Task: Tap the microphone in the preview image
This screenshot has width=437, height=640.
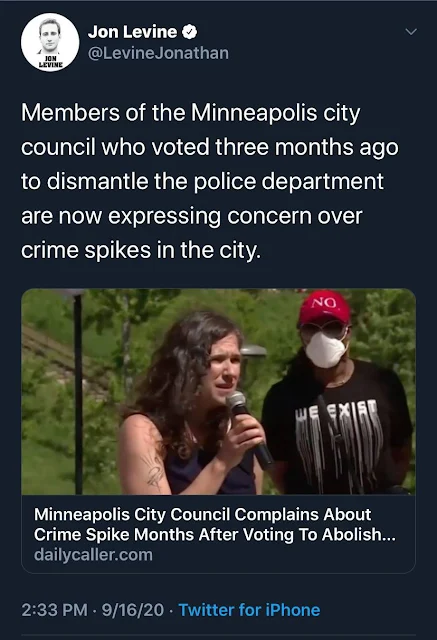Action: pyautogui.click(x=249, y=429)
